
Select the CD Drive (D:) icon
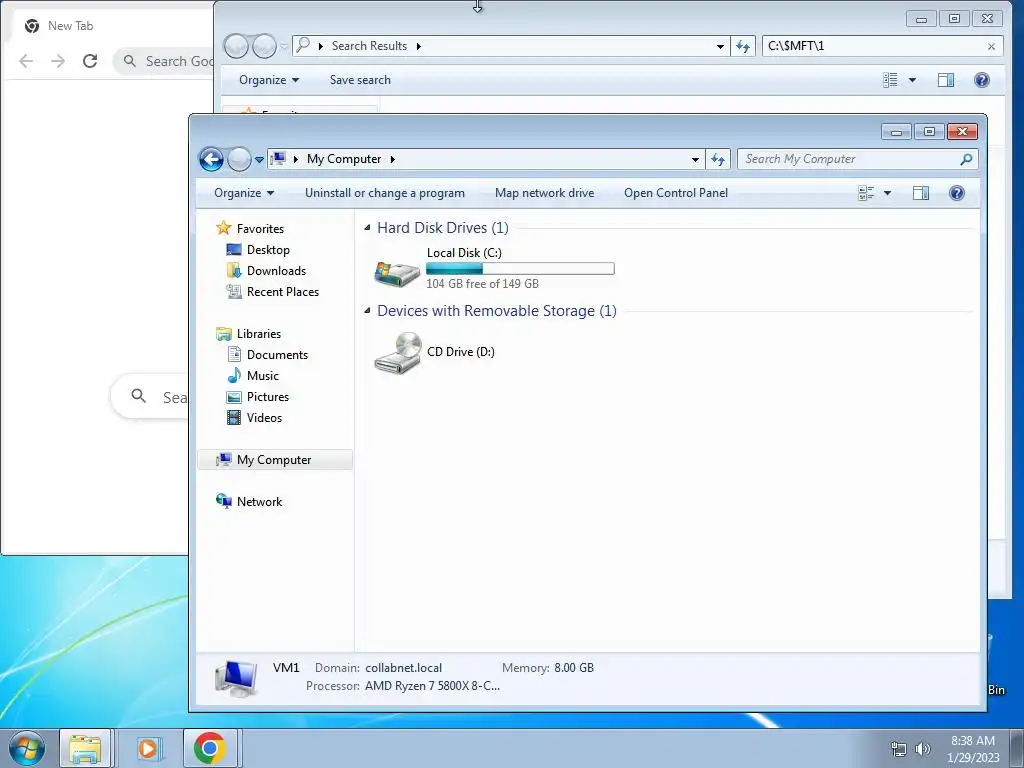tap(398, 353)
